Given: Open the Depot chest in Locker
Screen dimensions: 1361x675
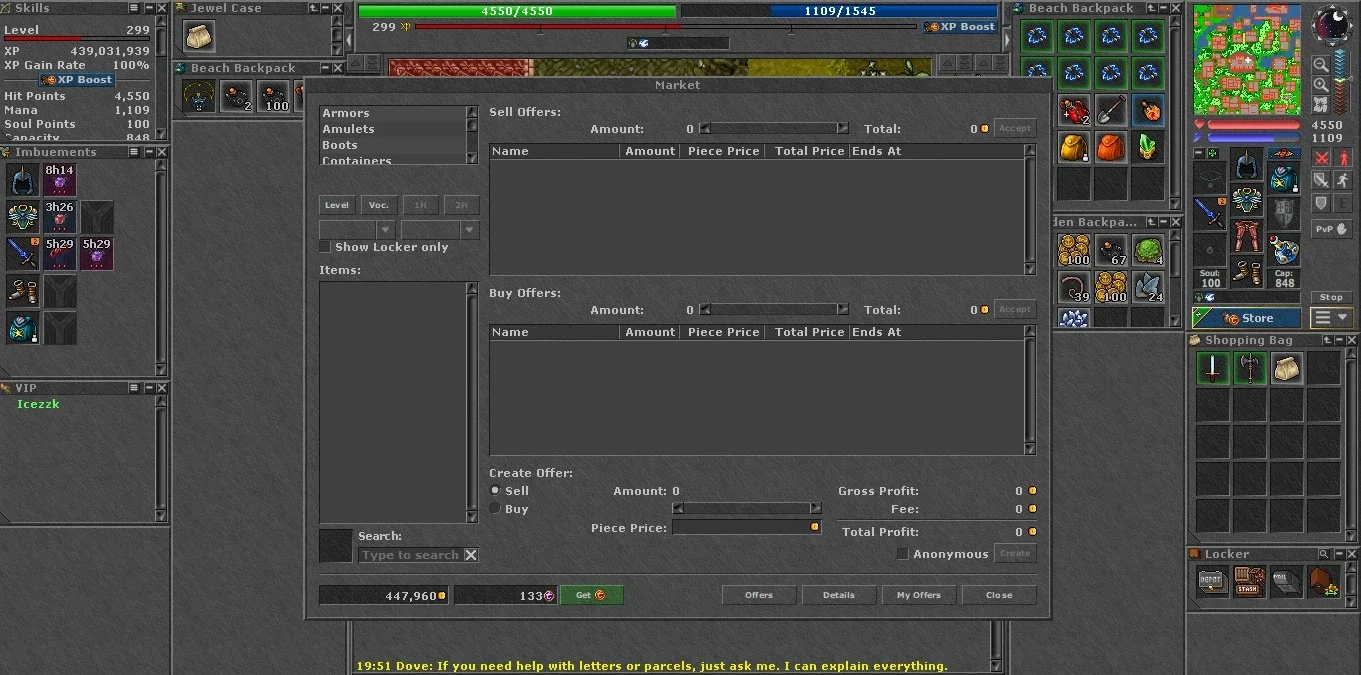Looking at the screenshot, I should [1212, 582].
